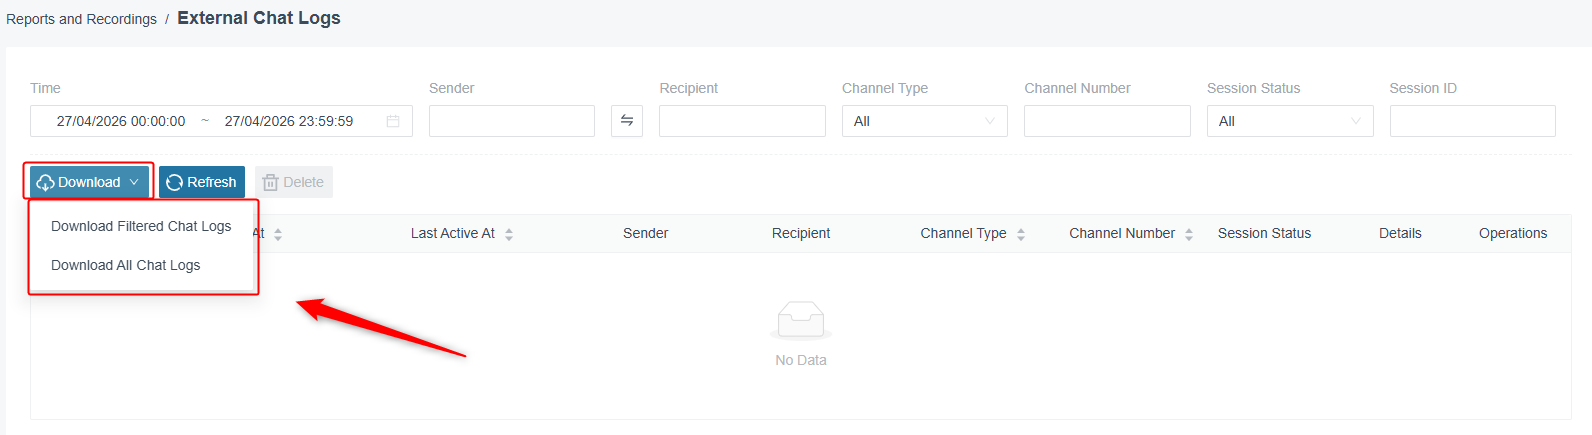Click the Recipient column header
This screenshot has width=1592, height=435.
[x=801, y=233]
